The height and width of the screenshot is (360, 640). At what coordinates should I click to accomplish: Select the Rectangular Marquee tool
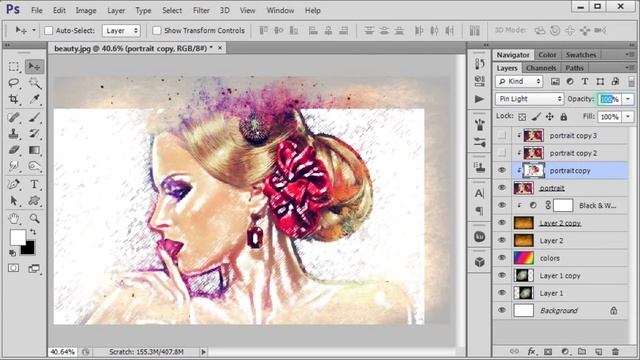[x=13, y=67]
